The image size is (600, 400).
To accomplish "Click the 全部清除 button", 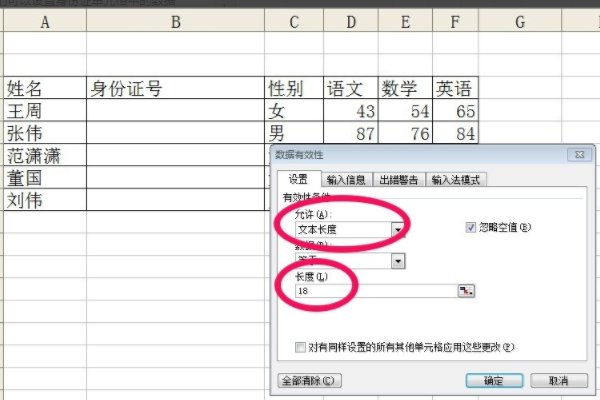I will pyautogui.click(x=309, y=381).
